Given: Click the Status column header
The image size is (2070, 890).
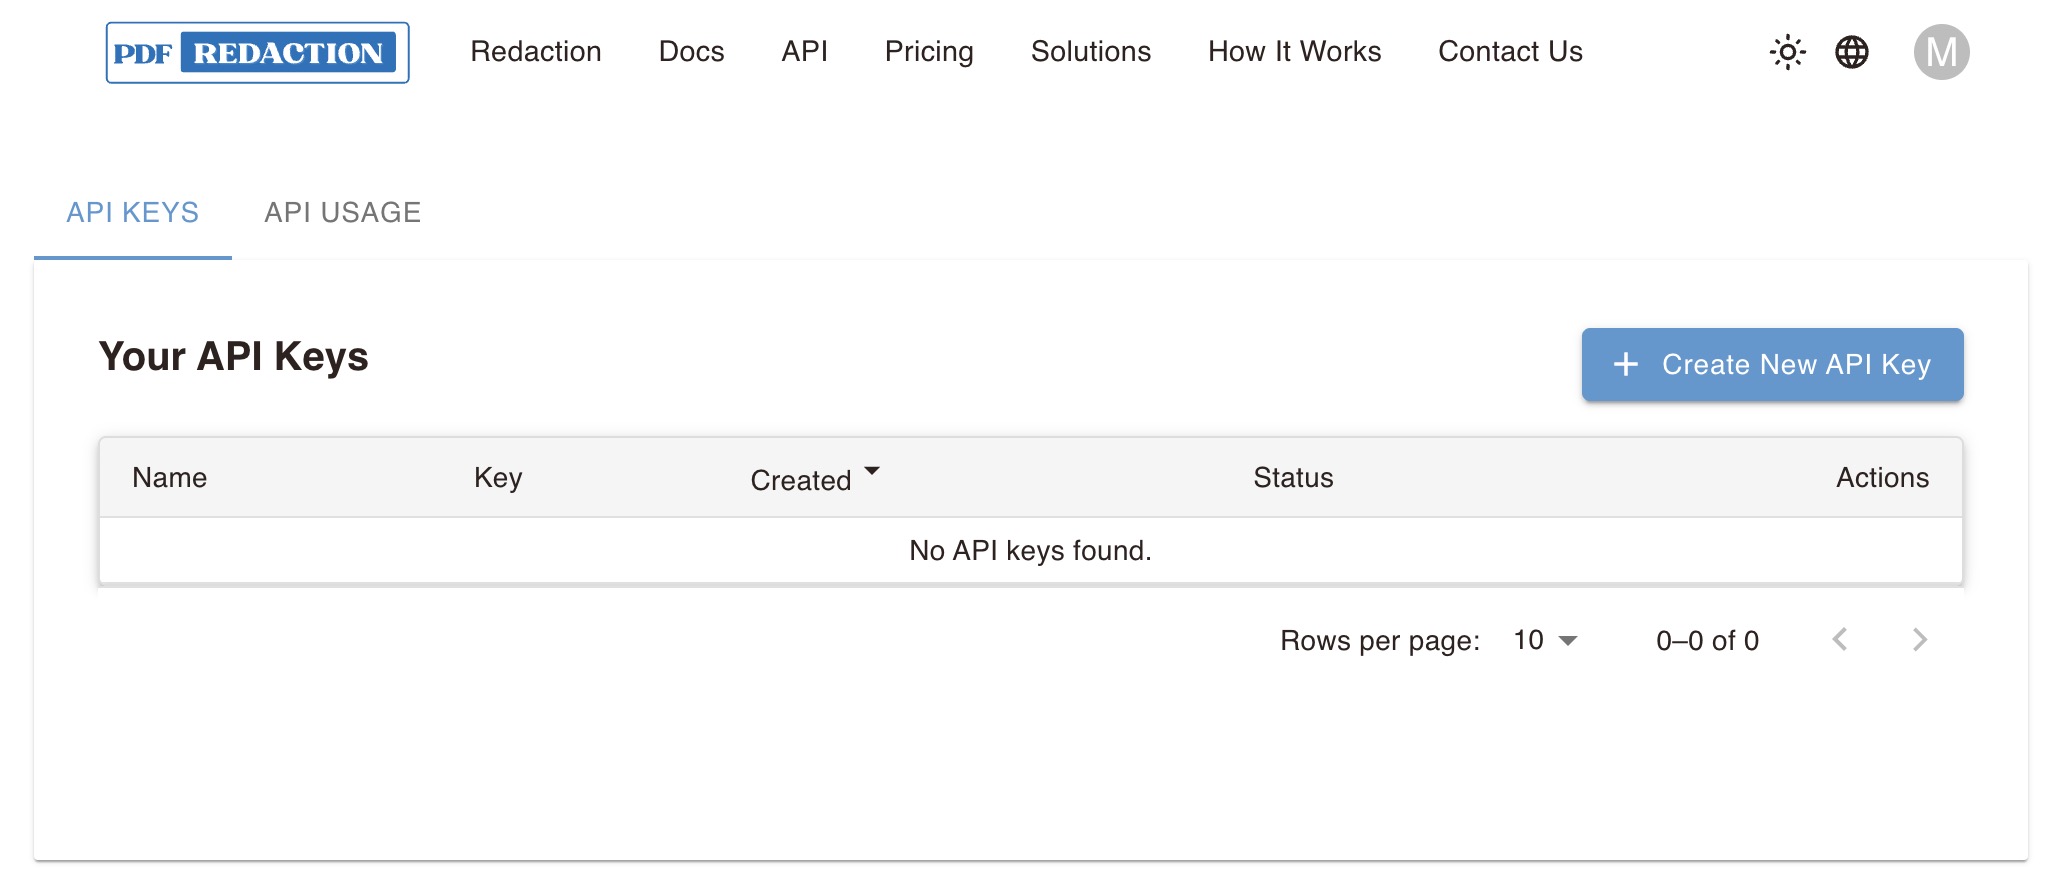Looking at the screenshot, I should [1293, 478].
